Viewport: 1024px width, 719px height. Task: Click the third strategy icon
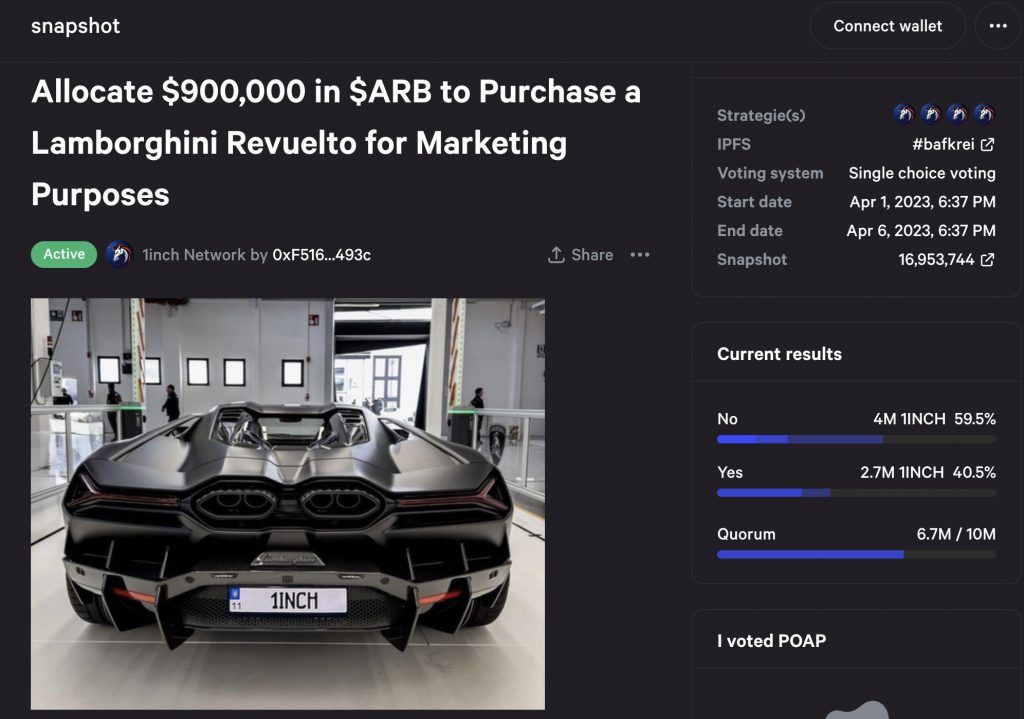click(958, 114)
